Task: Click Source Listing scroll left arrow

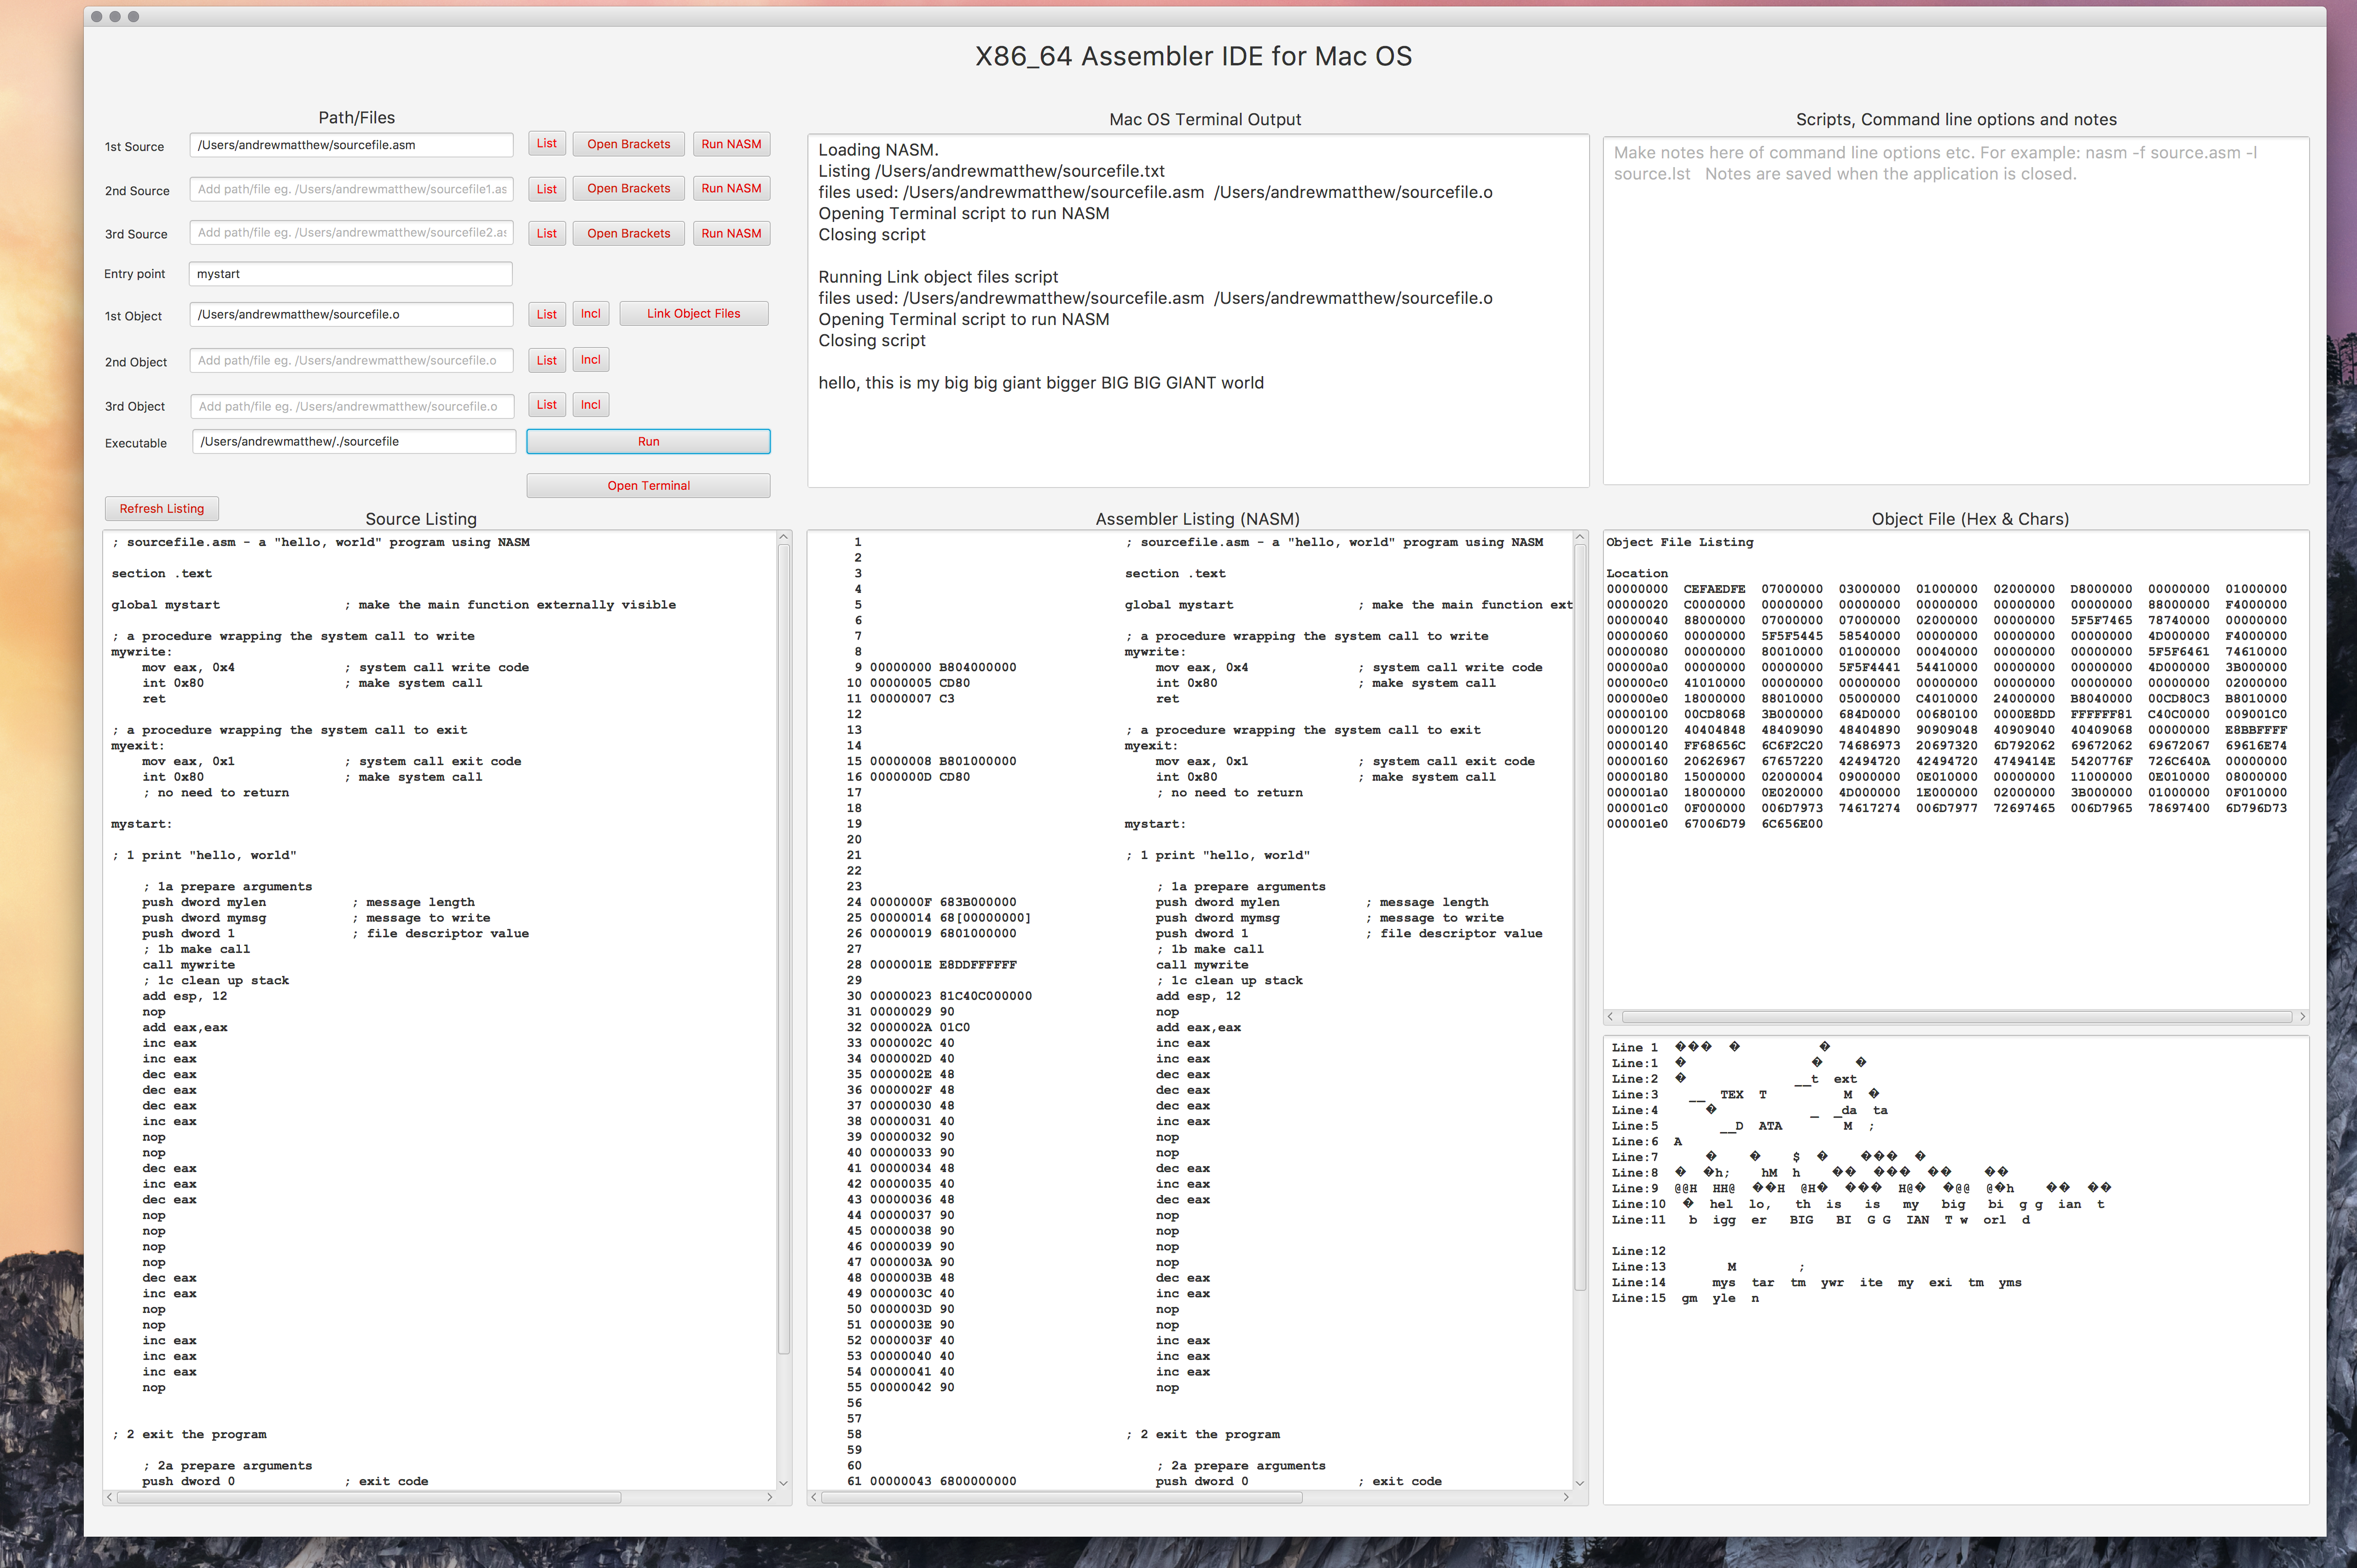Action: (110, 1497)
